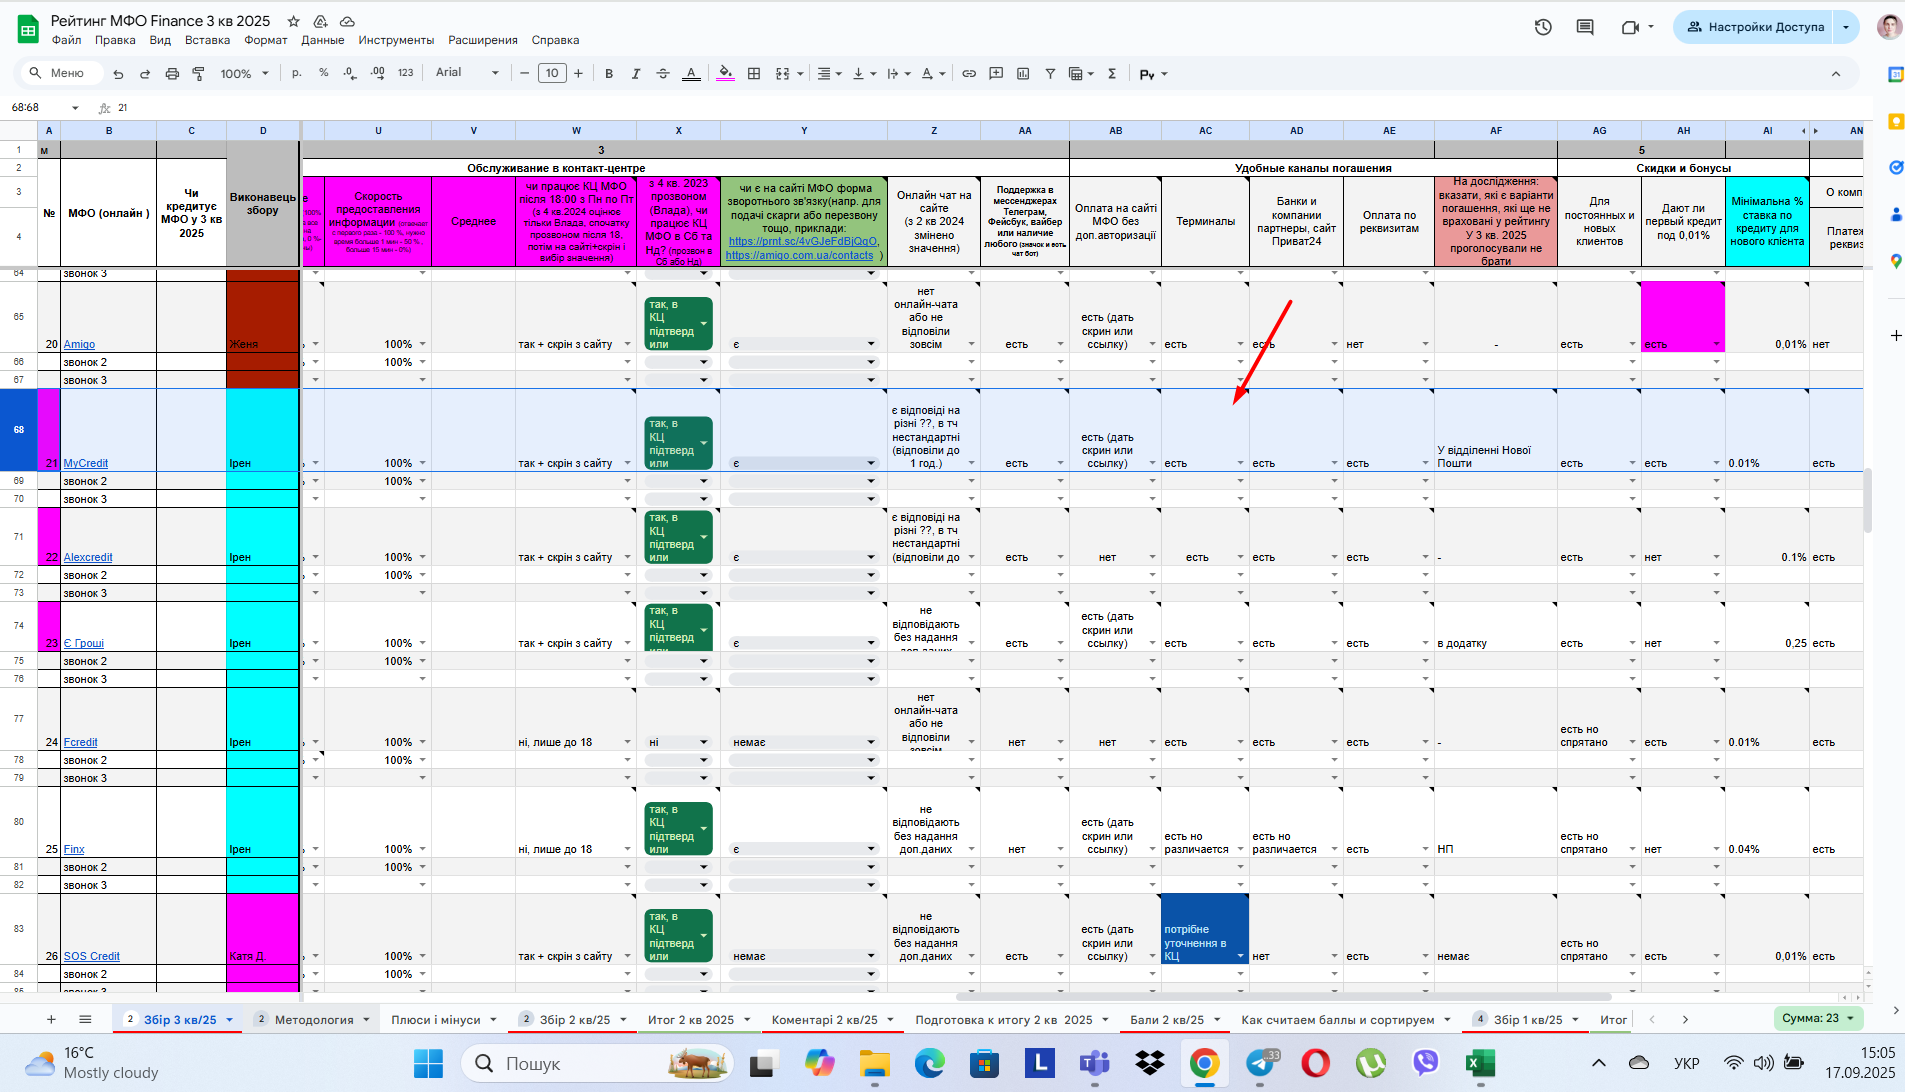Open the Вставка menu
The width and height of the screenshot is (1905, 1092).
pyautogui.click(x=207, y=40)
